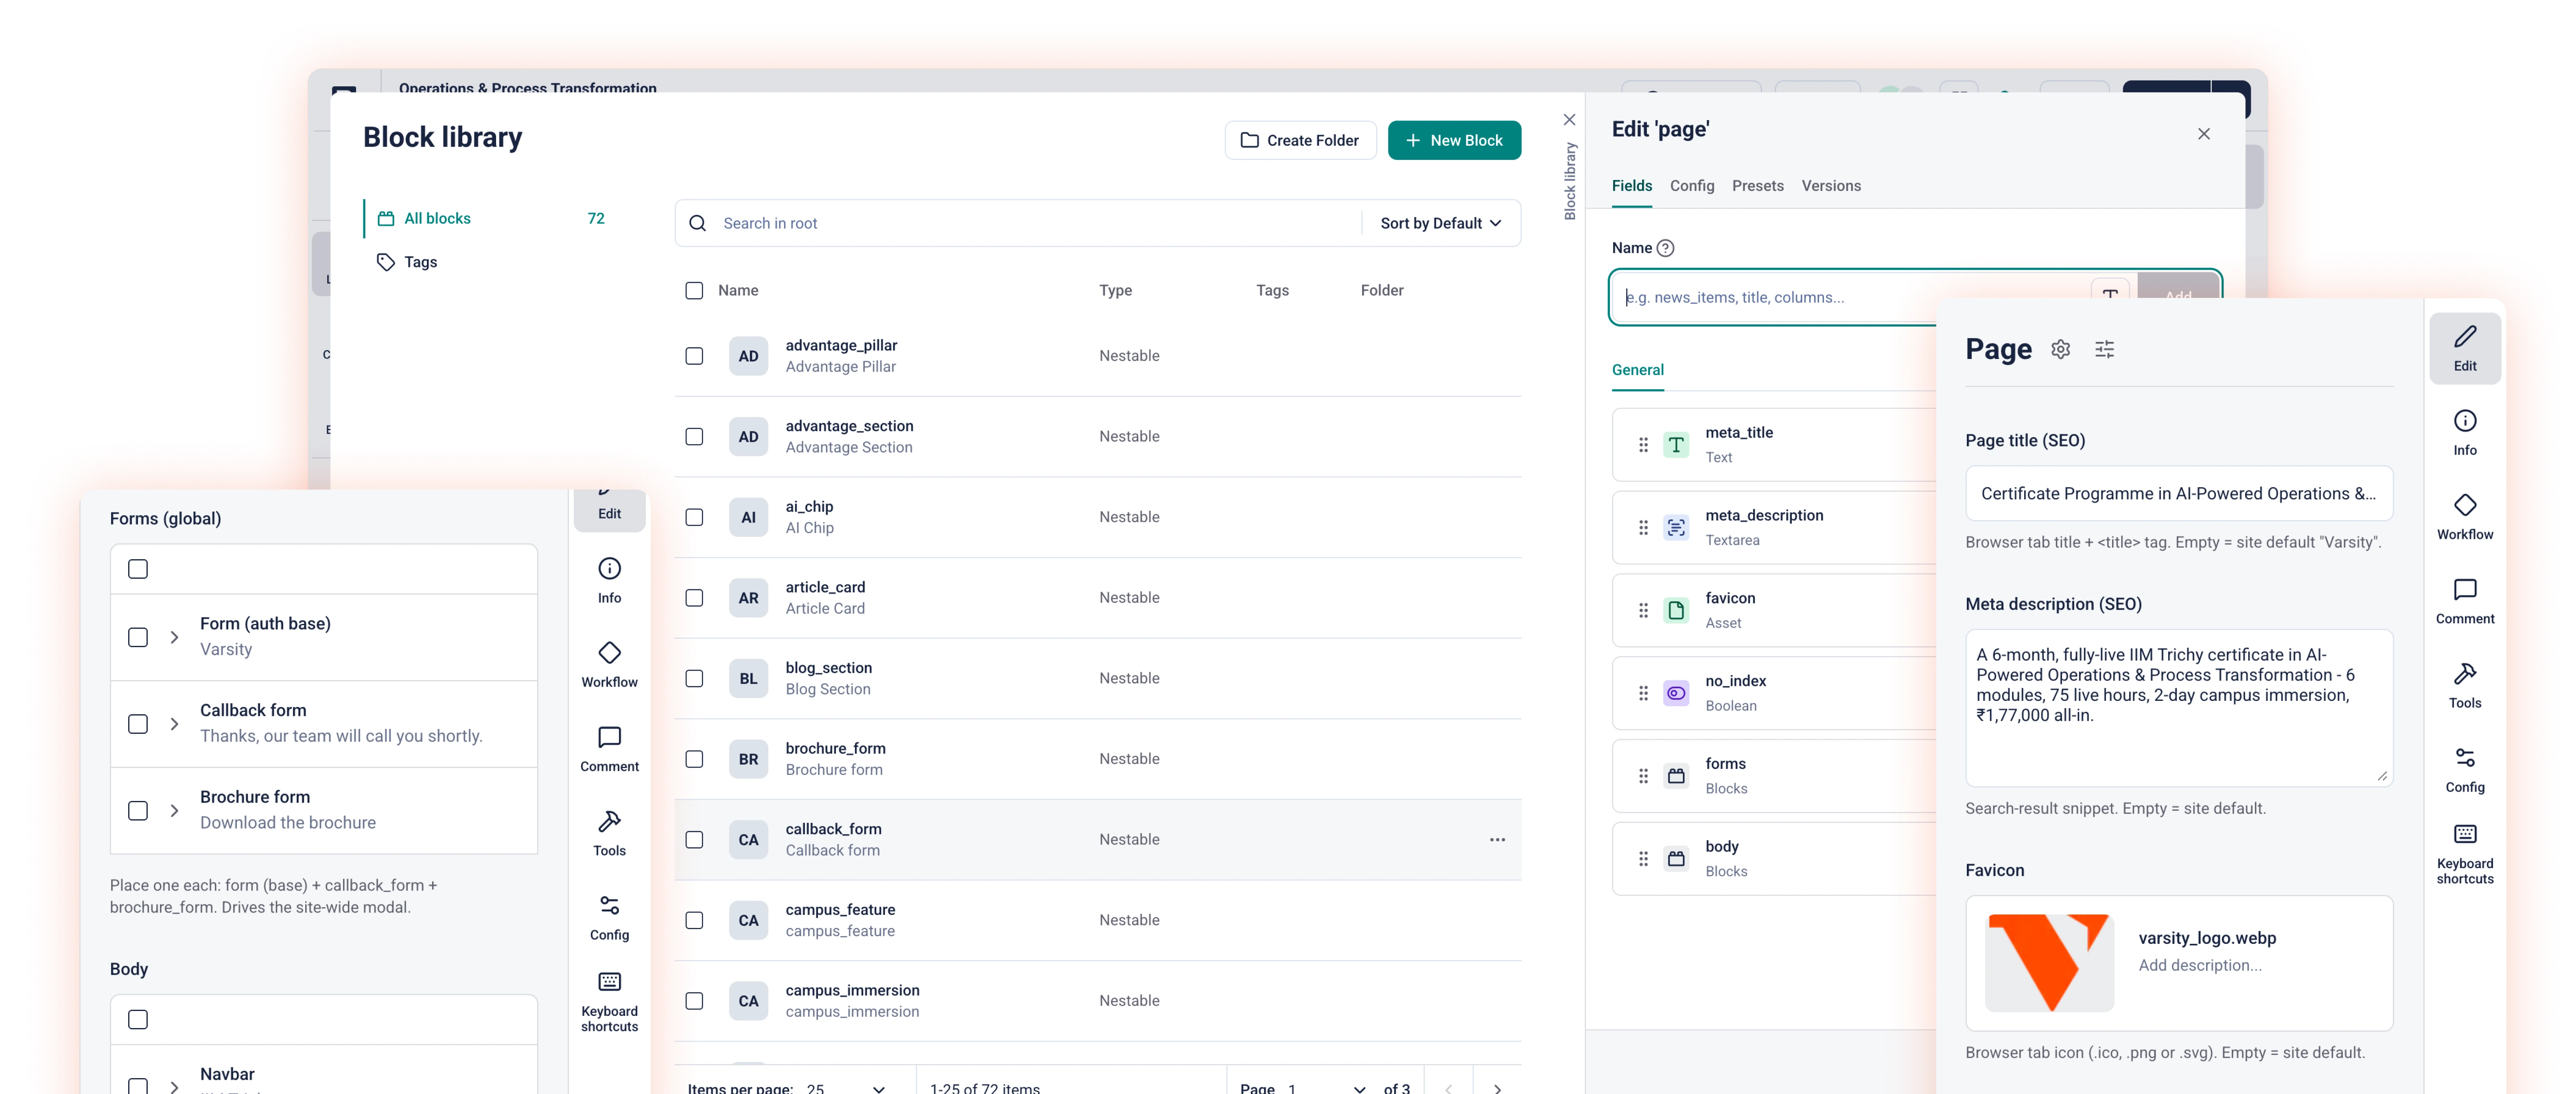This screenshot has height=1094, width=2576.
Task: Open Workflow in the Page panel sidebar
Action: 2464,517
